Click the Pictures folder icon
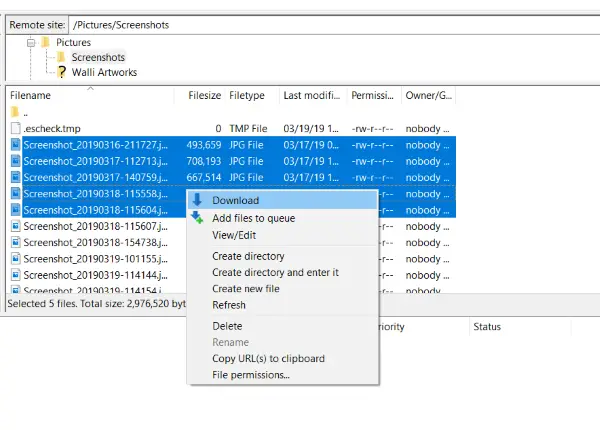This screenshot has width=600, height=430. pyautogui.click(x=45, y=43)
